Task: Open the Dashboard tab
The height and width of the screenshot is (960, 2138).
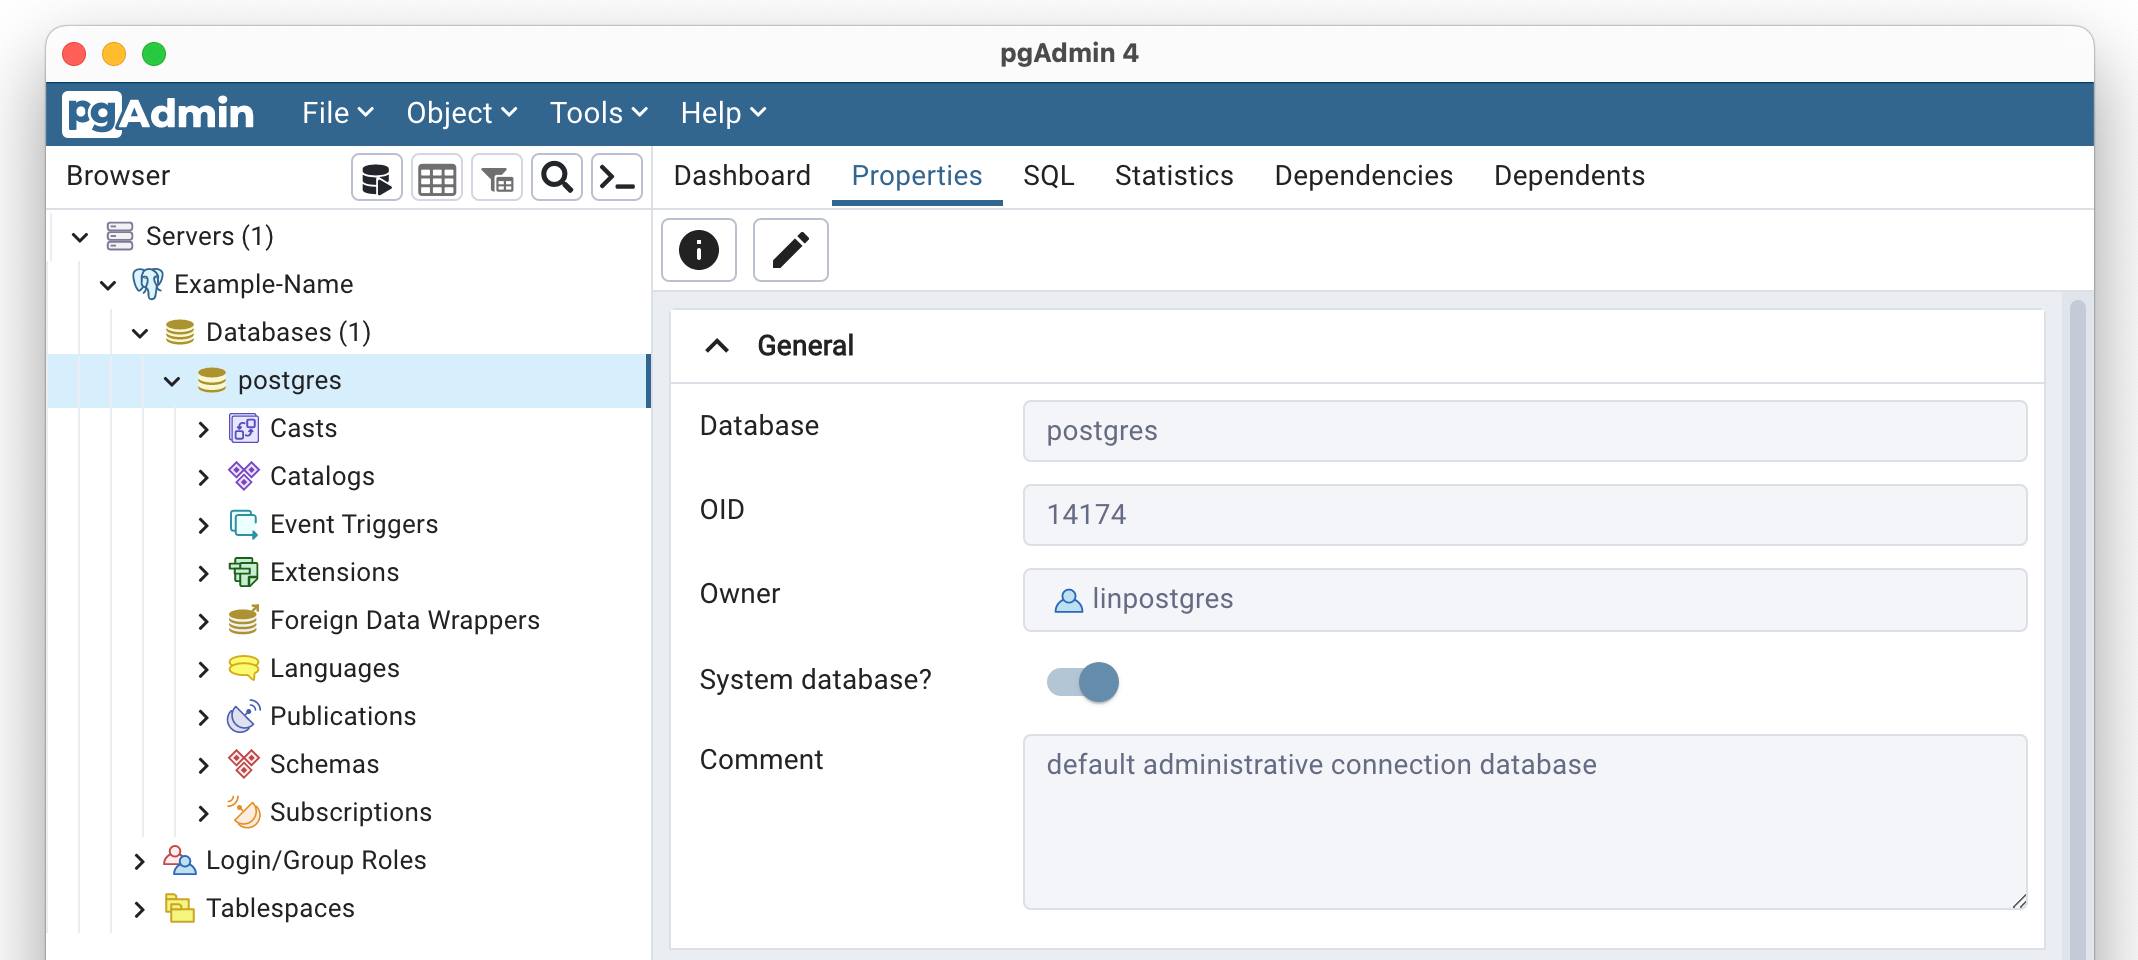Action: pos(741,175)
